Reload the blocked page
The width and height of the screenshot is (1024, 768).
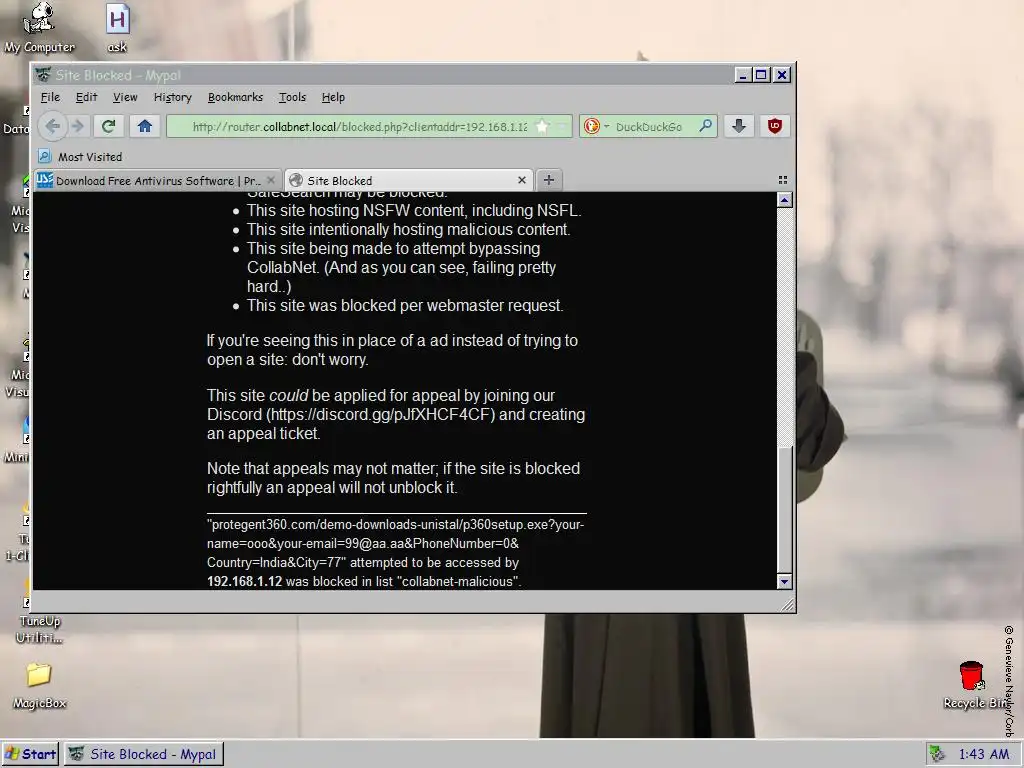(108, 126)
